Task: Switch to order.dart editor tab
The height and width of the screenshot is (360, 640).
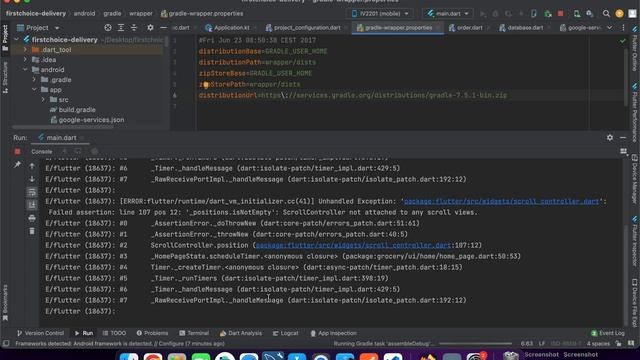Action: click(466, 28)
